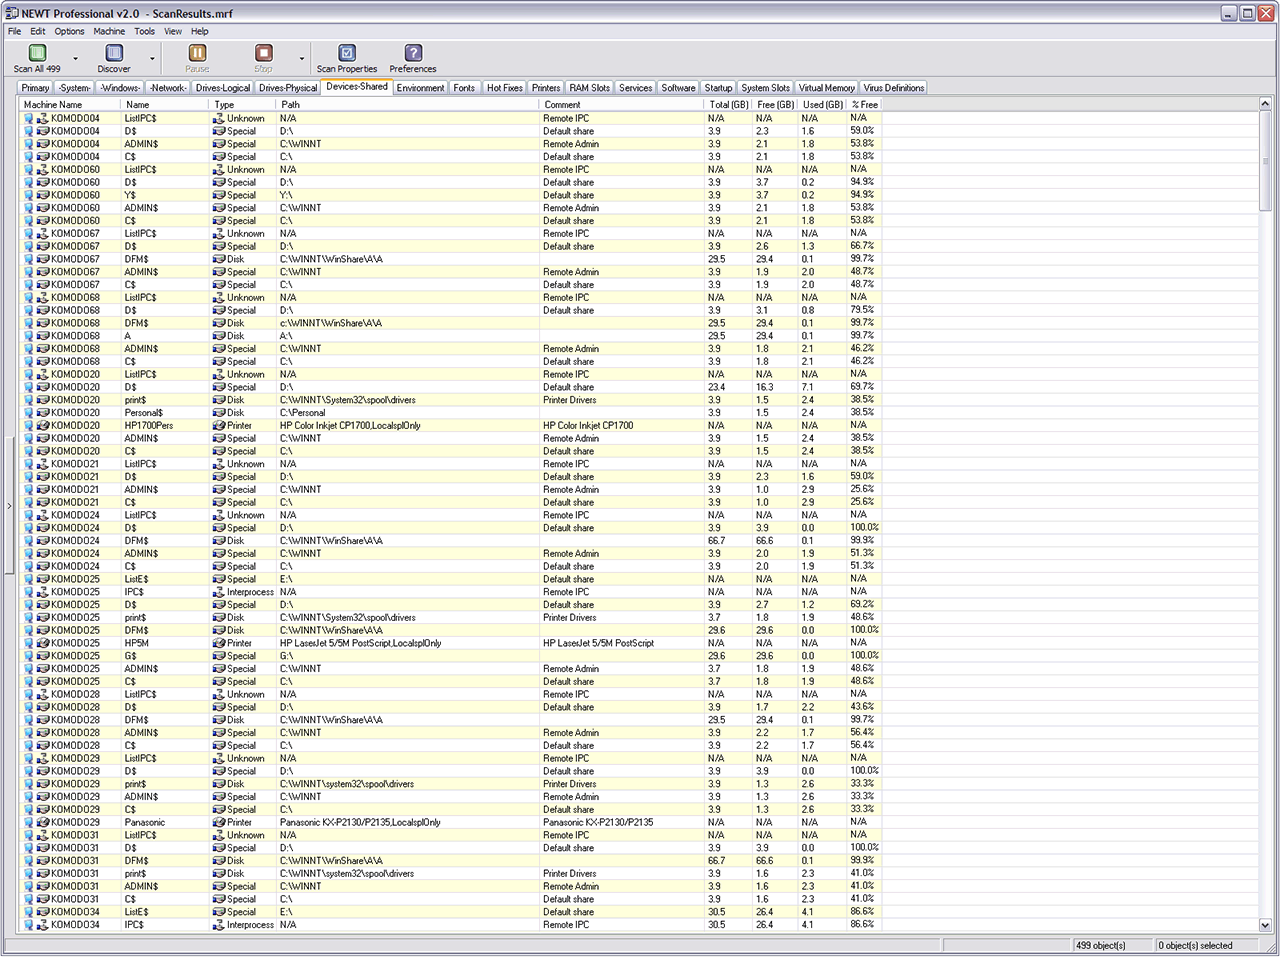Switch to the Drives-Logical tab

(x=223, y=88)
